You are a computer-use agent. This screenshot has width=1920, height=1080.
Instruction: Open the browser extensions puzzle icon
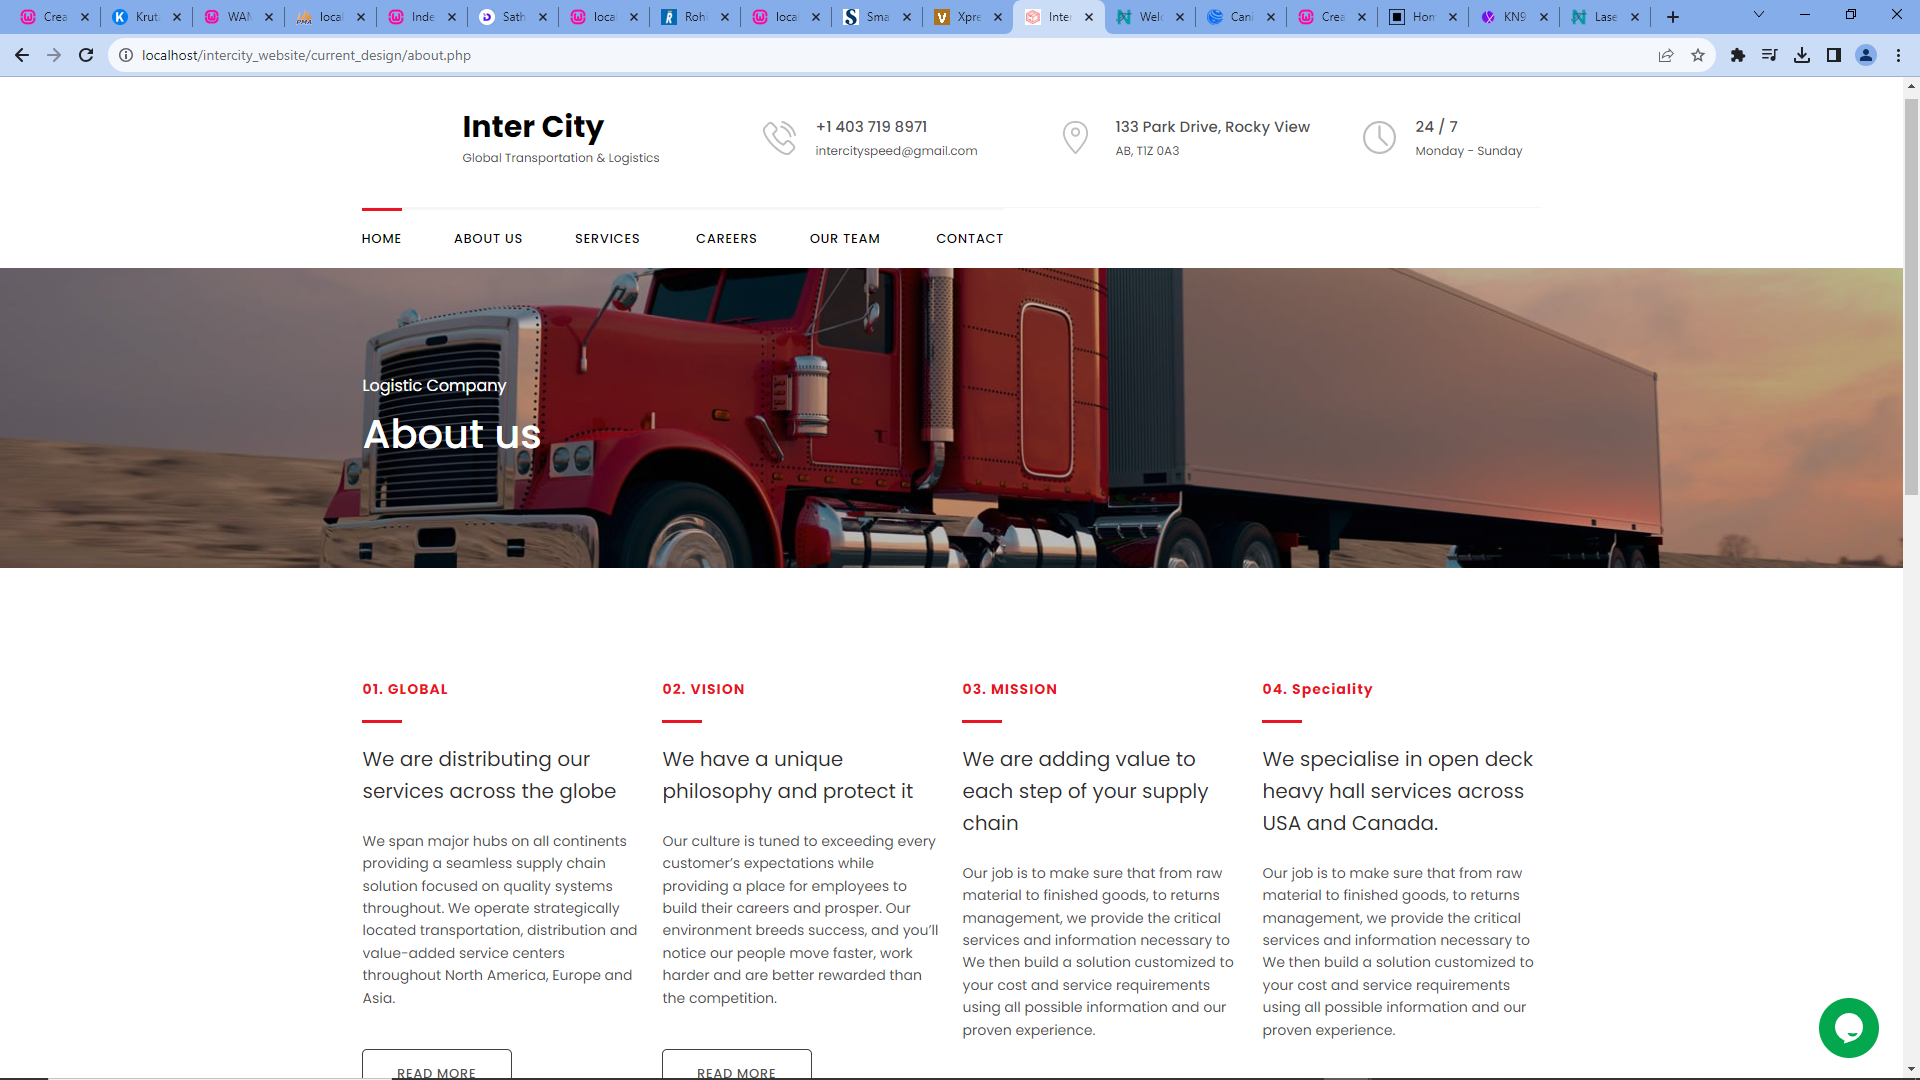(1738, 55)
